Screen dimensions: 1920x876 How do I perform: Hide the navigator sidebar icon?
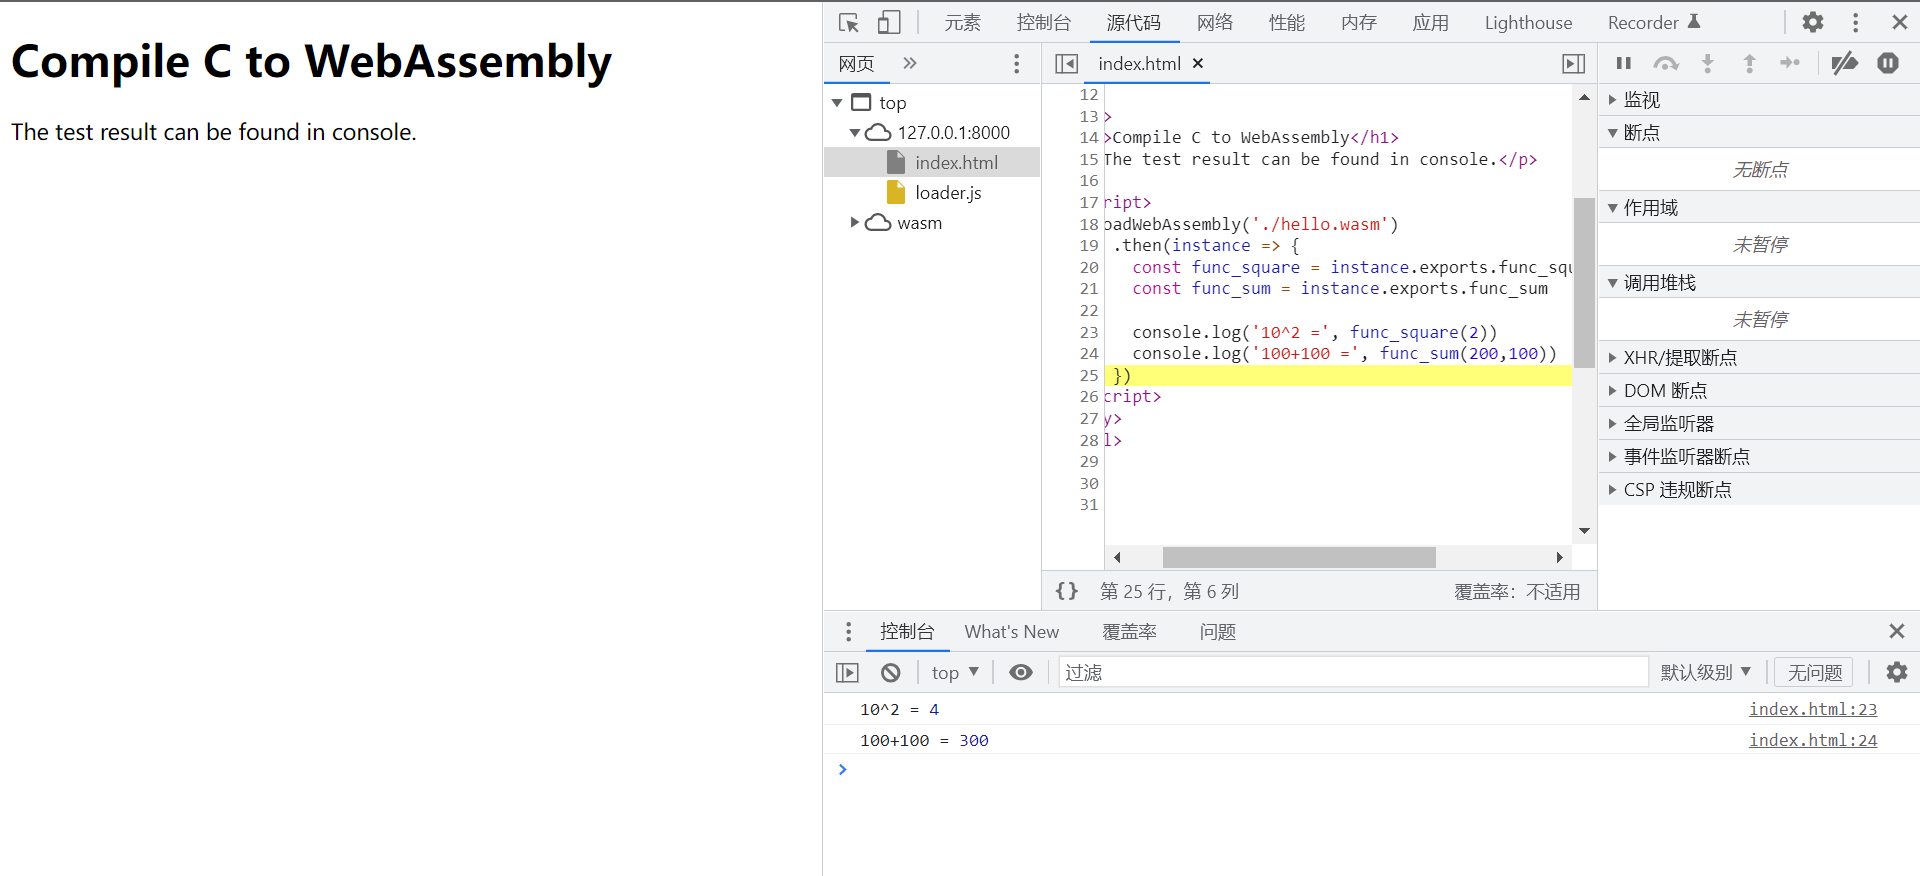coord(1067,64)
